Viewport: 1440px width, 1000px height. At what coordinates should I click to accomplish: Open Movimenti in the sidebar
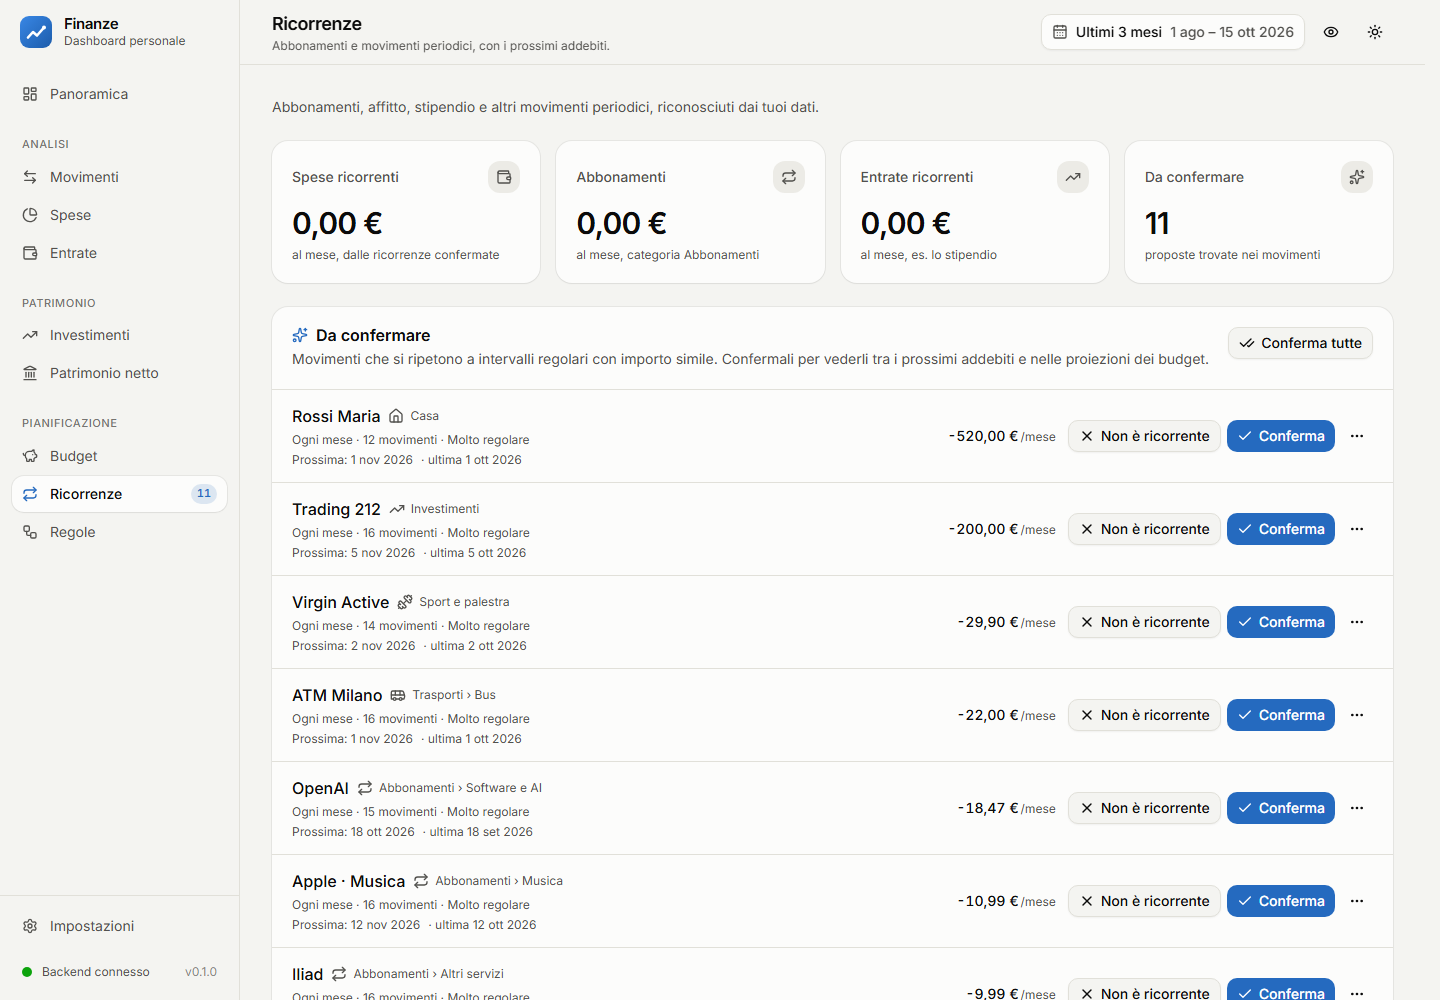tap(119, 177)
